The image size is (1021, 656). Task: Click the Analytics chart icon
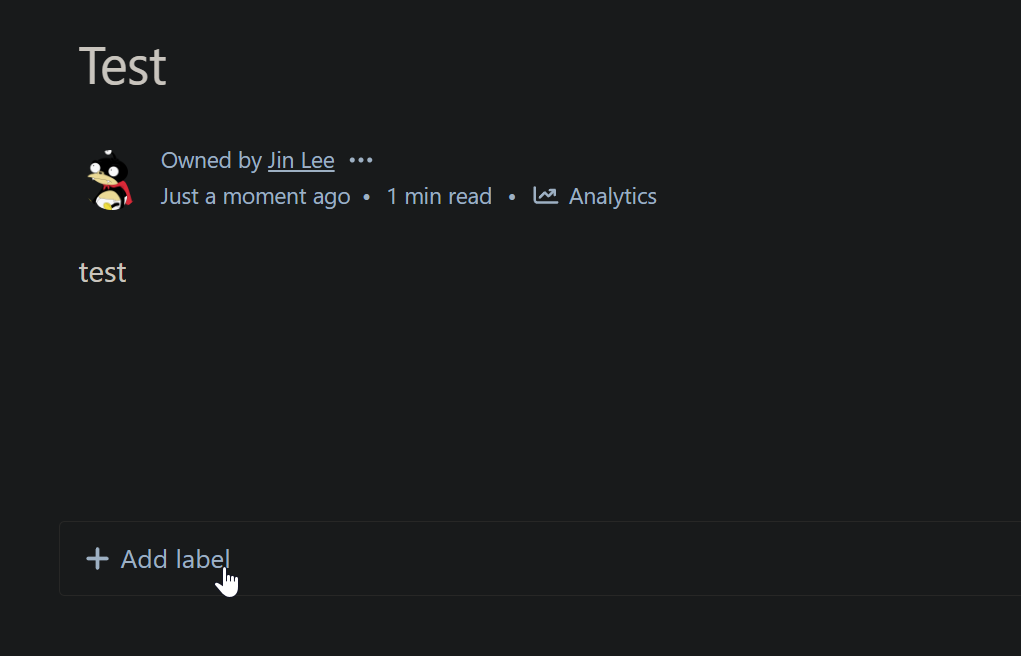pos(546,195)
